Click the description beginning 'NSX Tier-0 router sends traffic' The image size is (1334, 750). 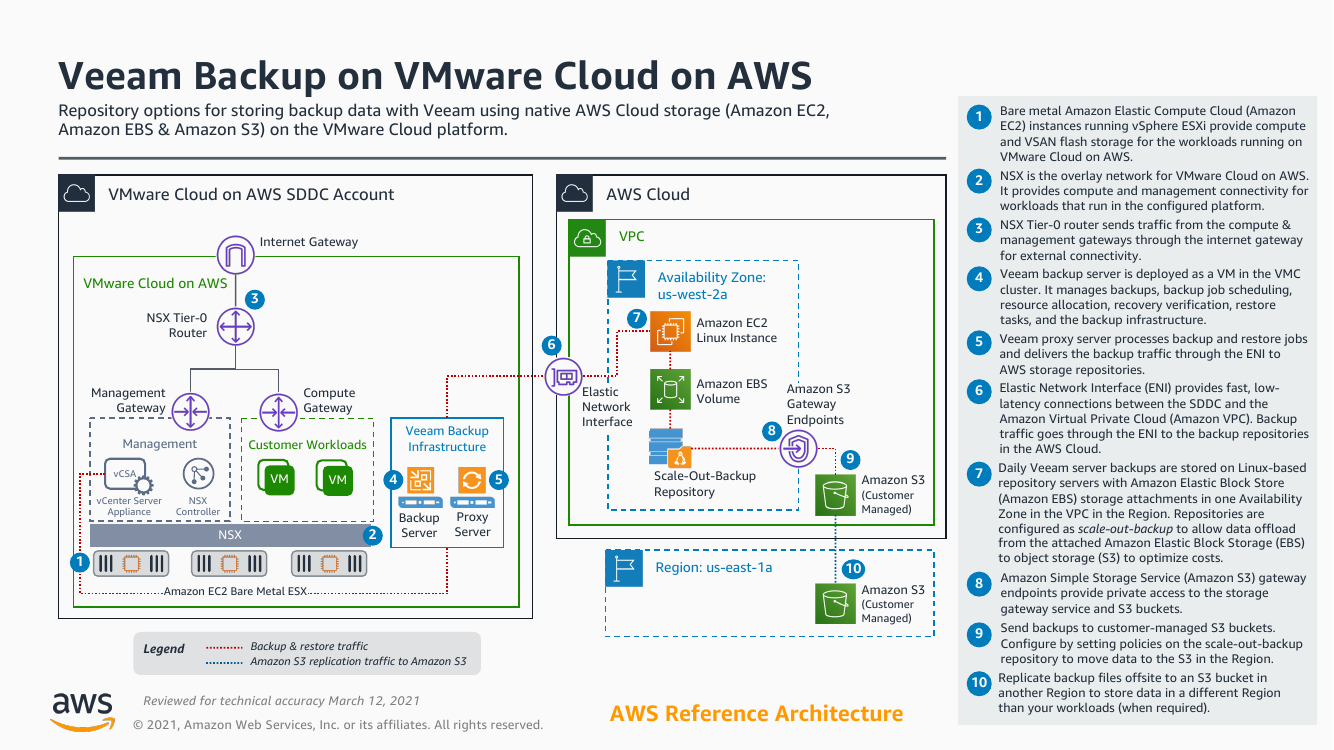[1151, 240]
